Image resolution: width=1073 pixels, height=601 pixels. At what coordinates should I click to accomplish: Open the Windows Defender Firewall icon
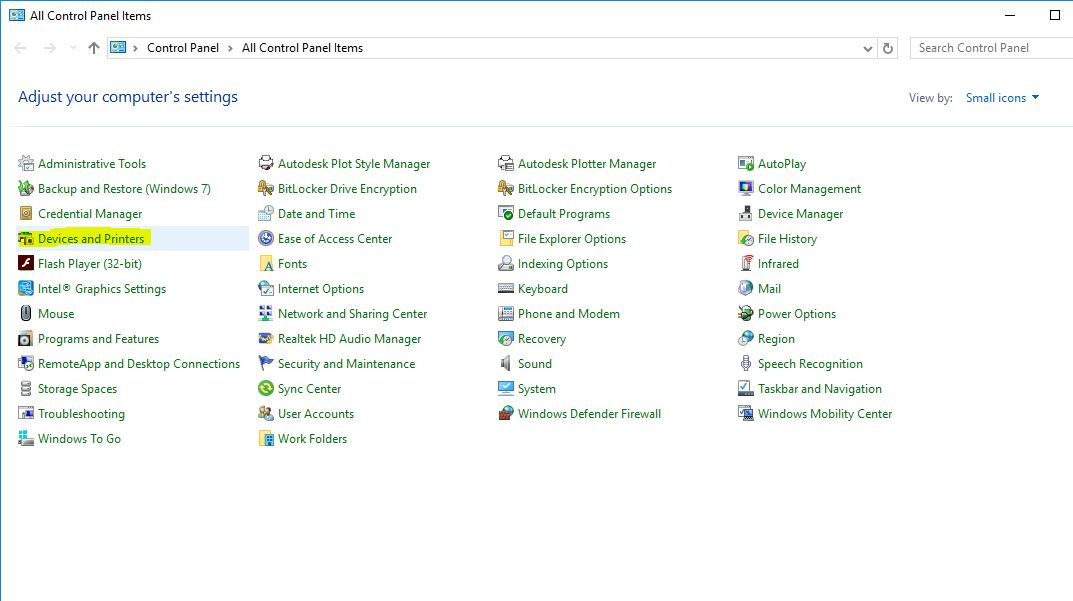pyautogui.click(x=506, y=413)
